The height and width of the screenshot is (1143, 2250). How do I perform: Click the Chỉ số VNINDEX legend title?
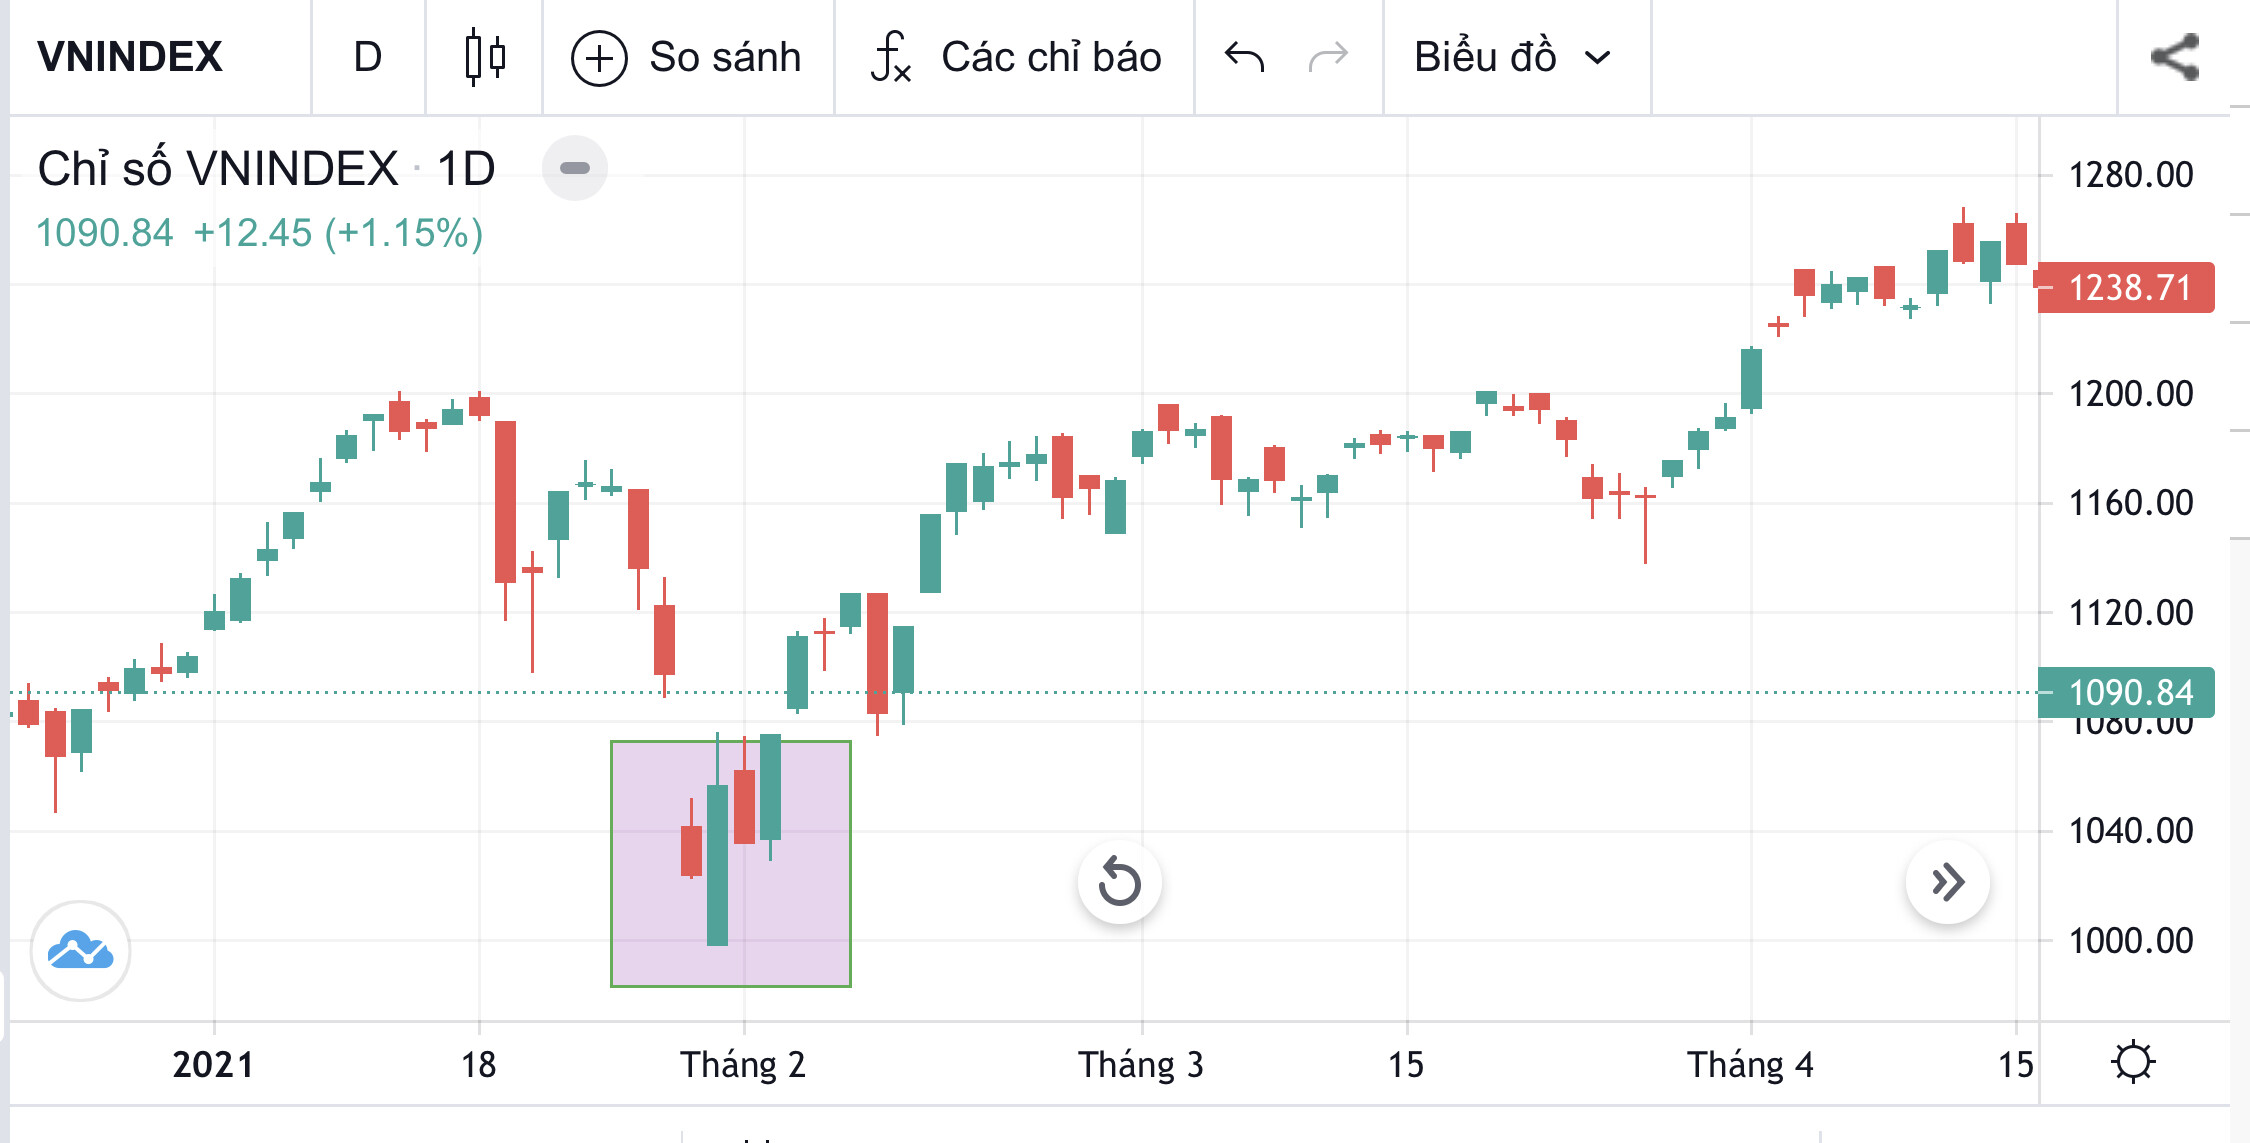218,168
